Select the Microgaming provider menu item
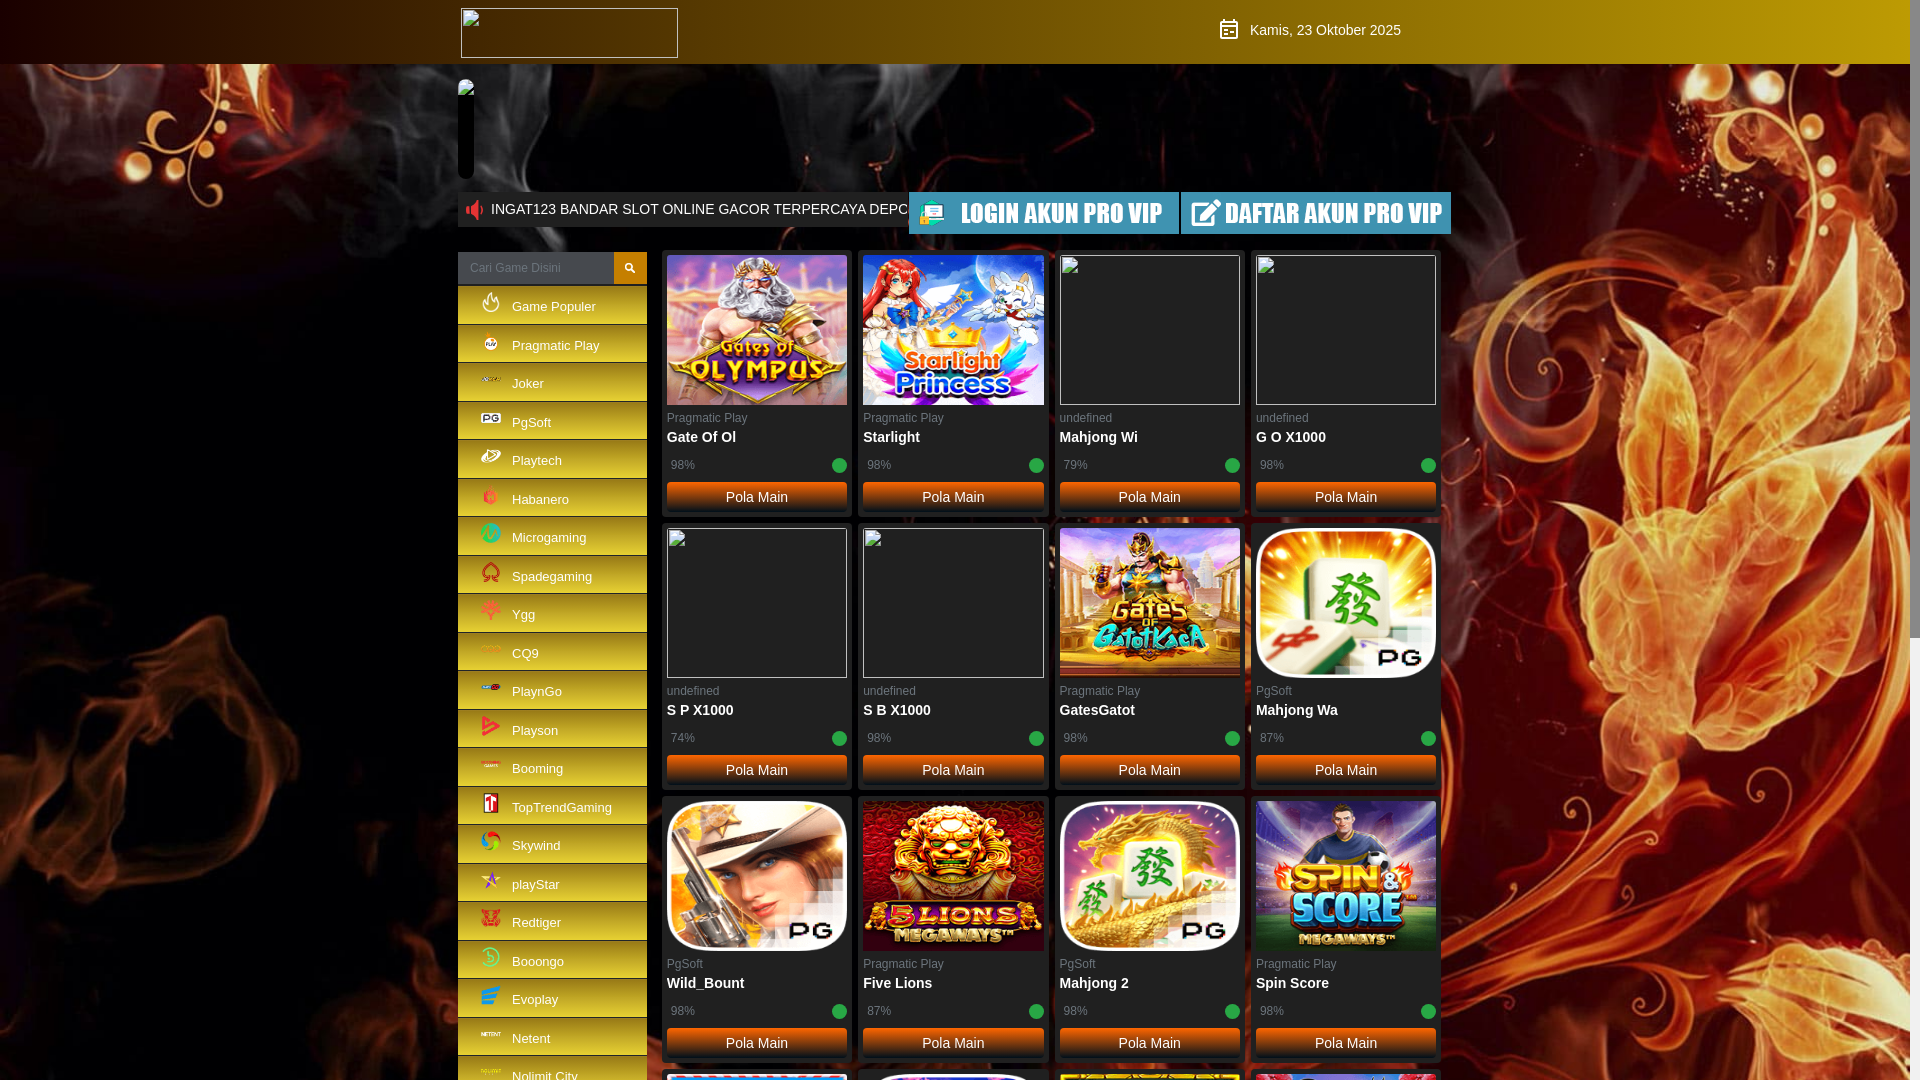This screenshot has height=1080, width=1920. [x=552, y=536]
